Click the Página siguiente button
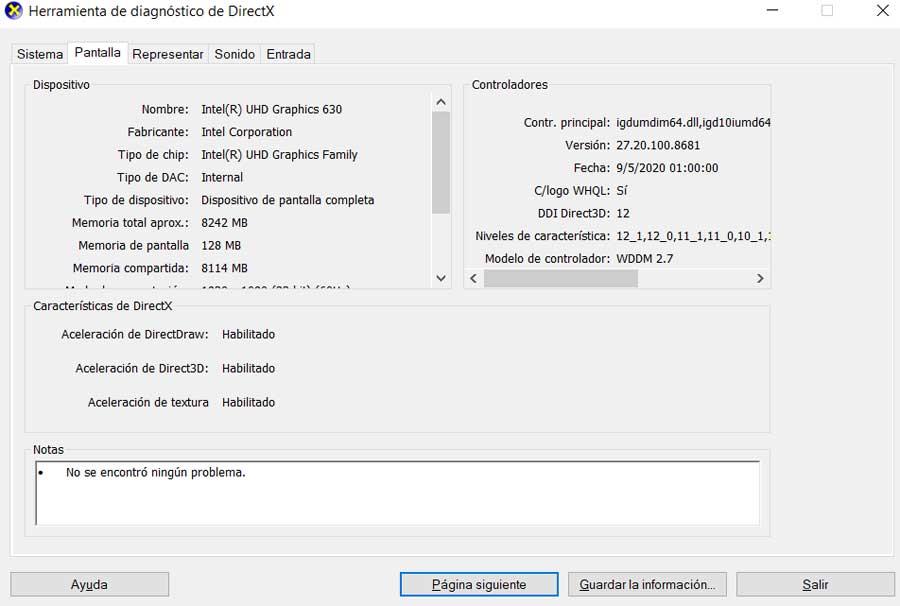This screenshot has height=606, width=900. click(x=479, y=584)
